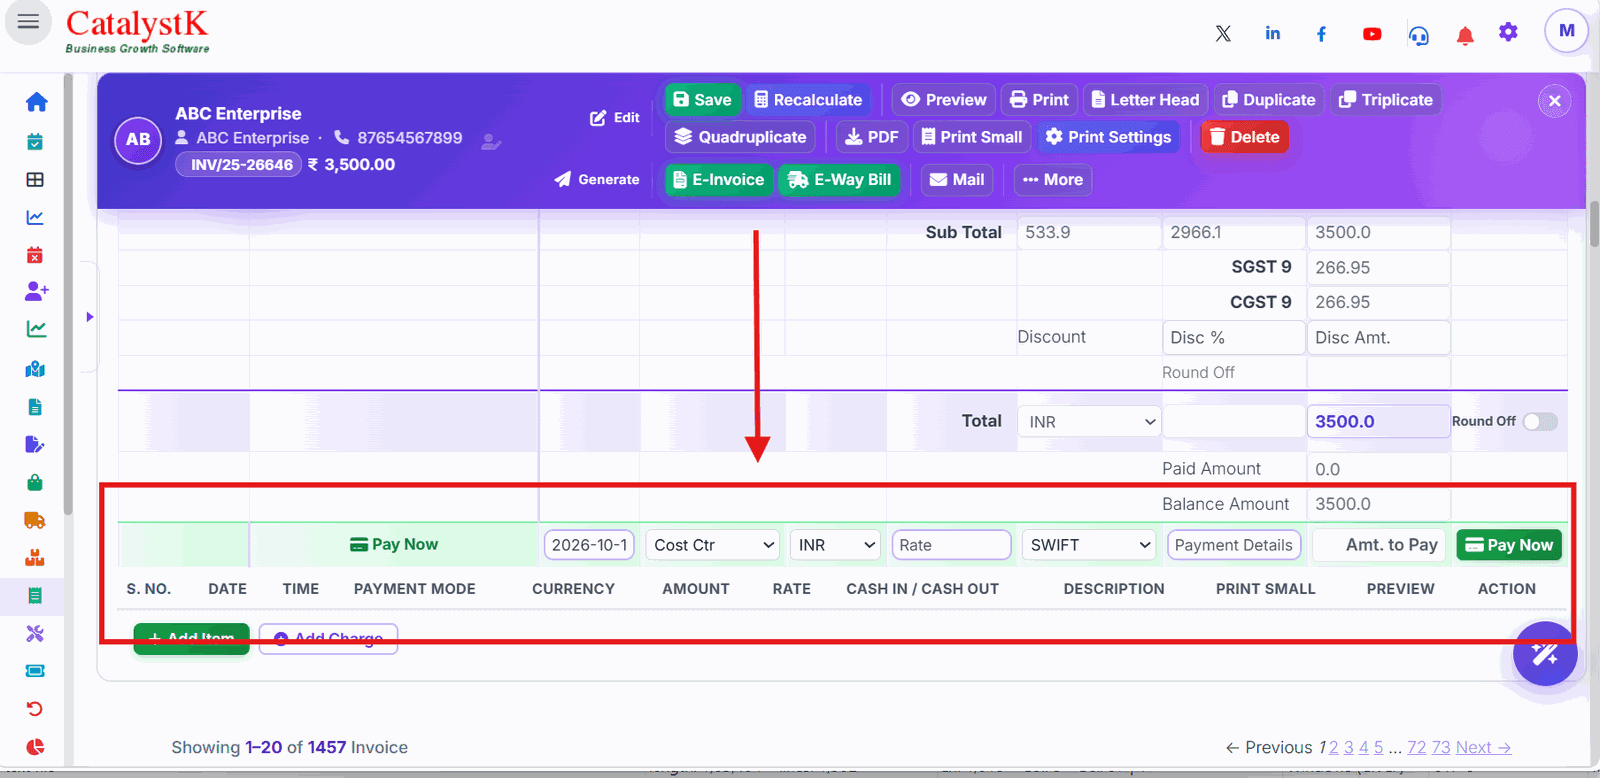Open the LinkedIn social link

click(1272, 33)
